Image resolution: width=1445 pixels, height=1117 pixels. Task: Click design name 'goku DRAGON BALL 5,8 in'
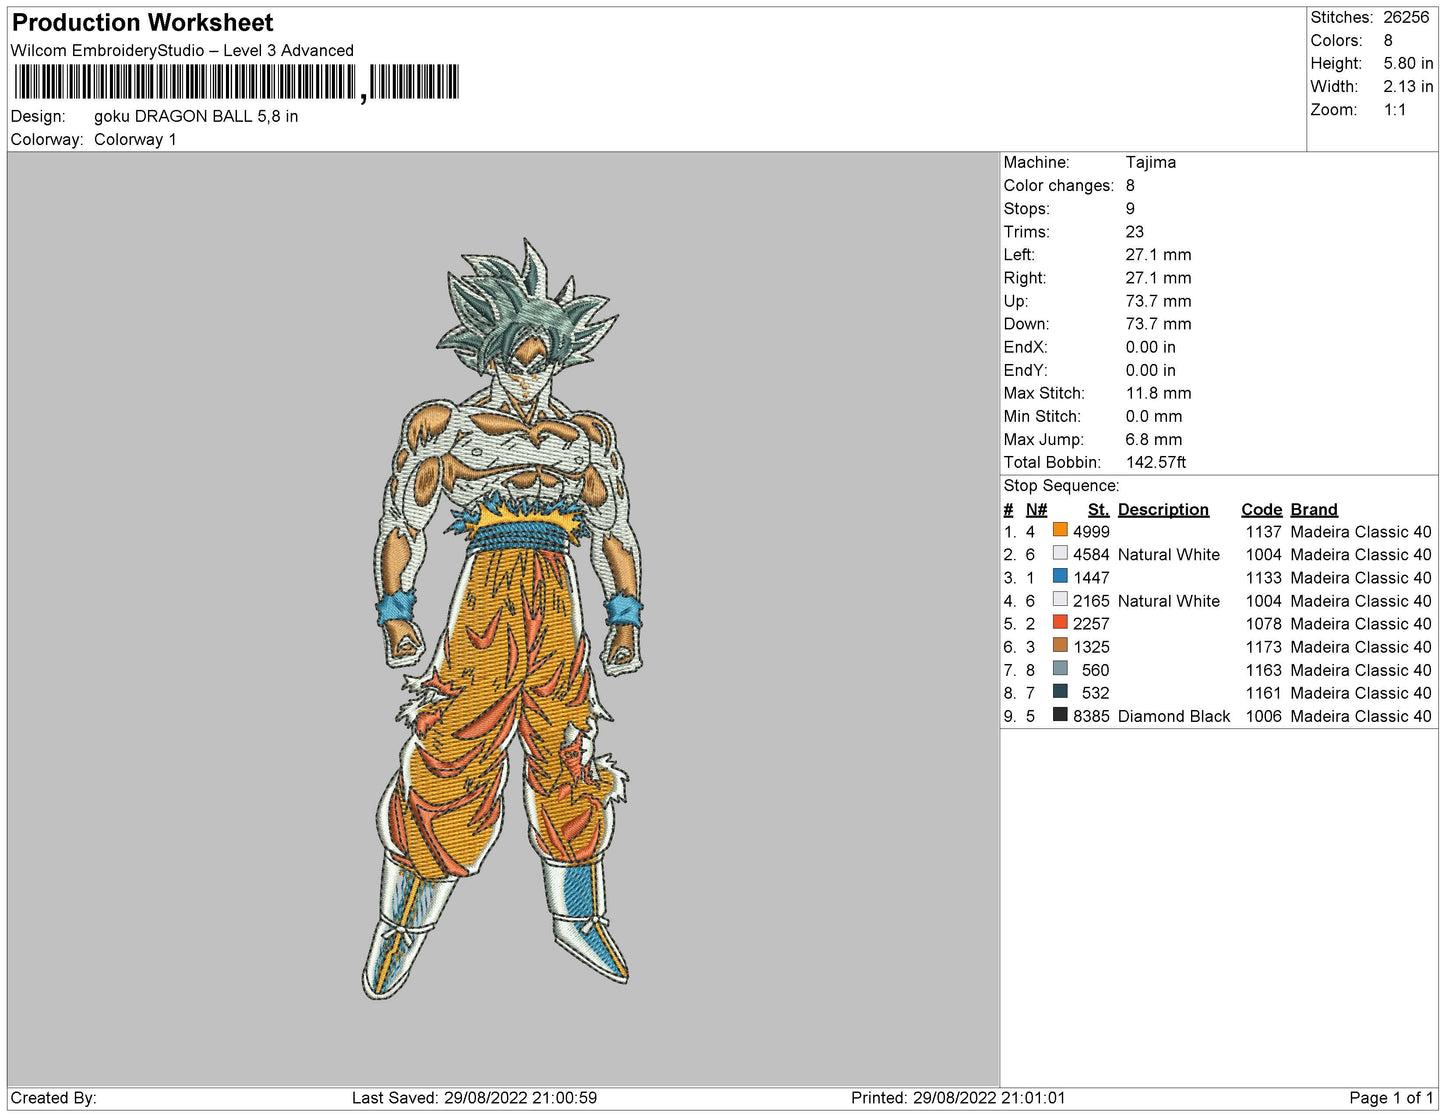[x=196, y=116]
